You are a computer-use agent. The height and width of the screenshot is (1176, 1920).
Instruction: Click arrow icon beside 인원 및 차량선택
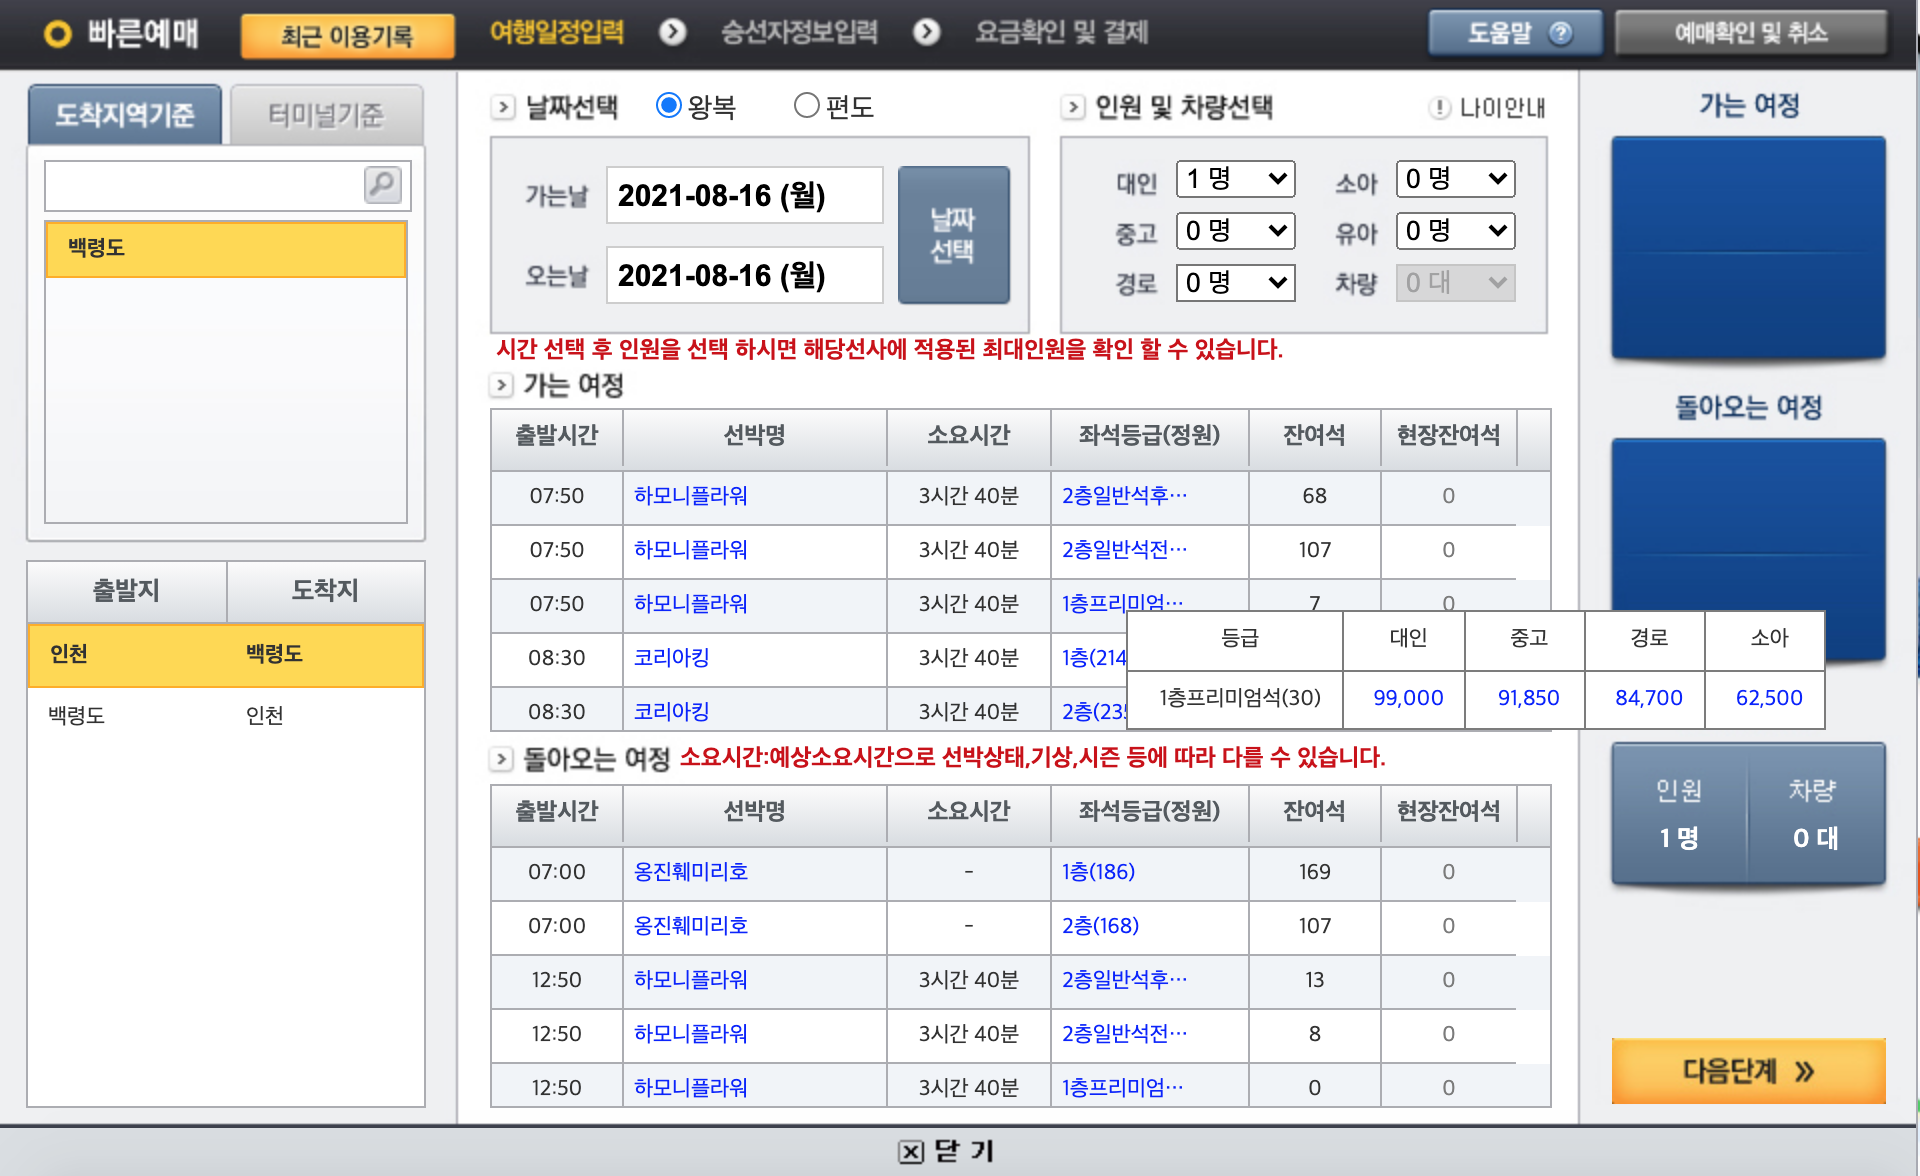1073,107
